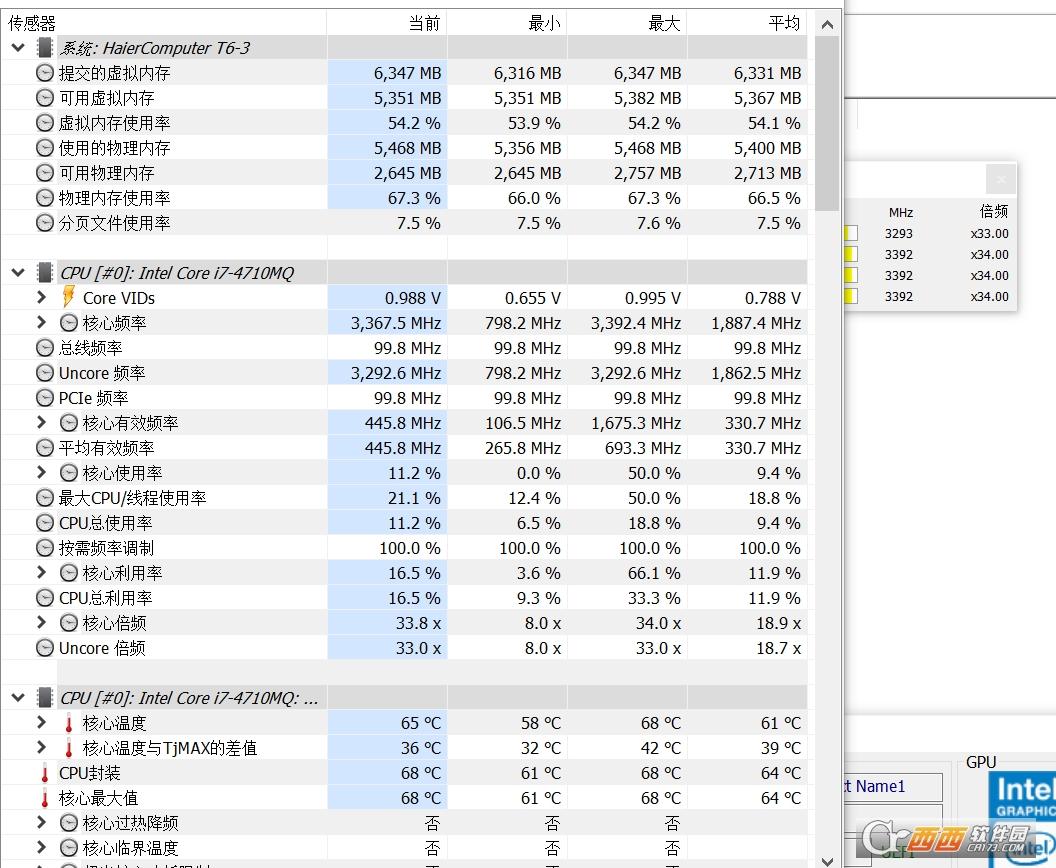The image size is (1056, 868).
Task: Click the lightning icon beside Core VIDs
Action: coord(69,296)
